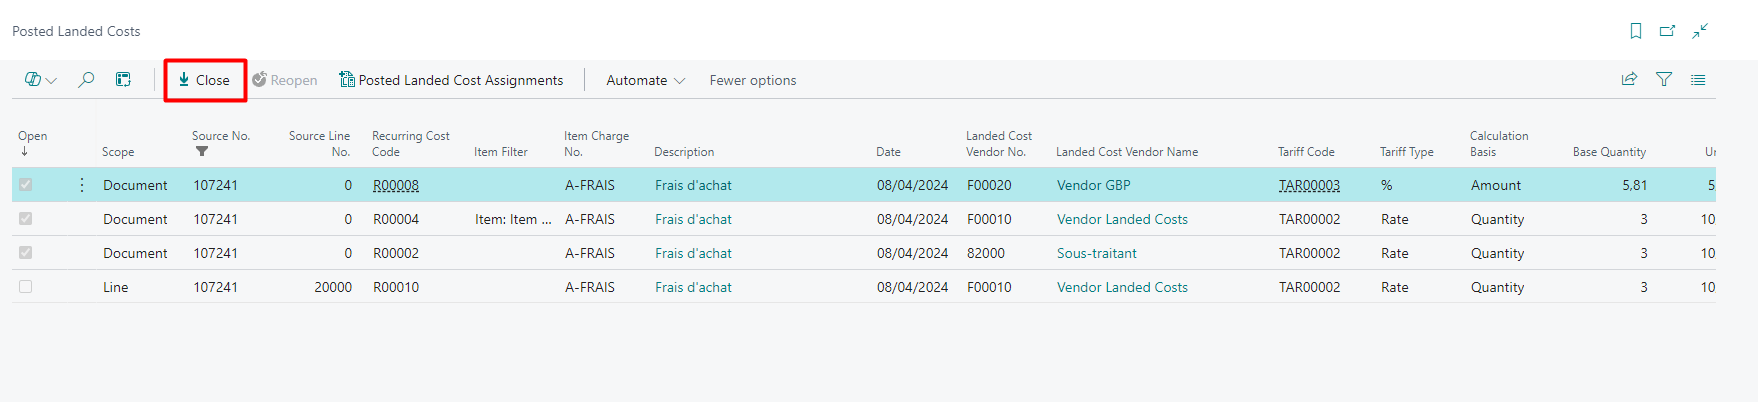
Task: Open the view selector dropdown at toolbar left
Action: point(40,80)
